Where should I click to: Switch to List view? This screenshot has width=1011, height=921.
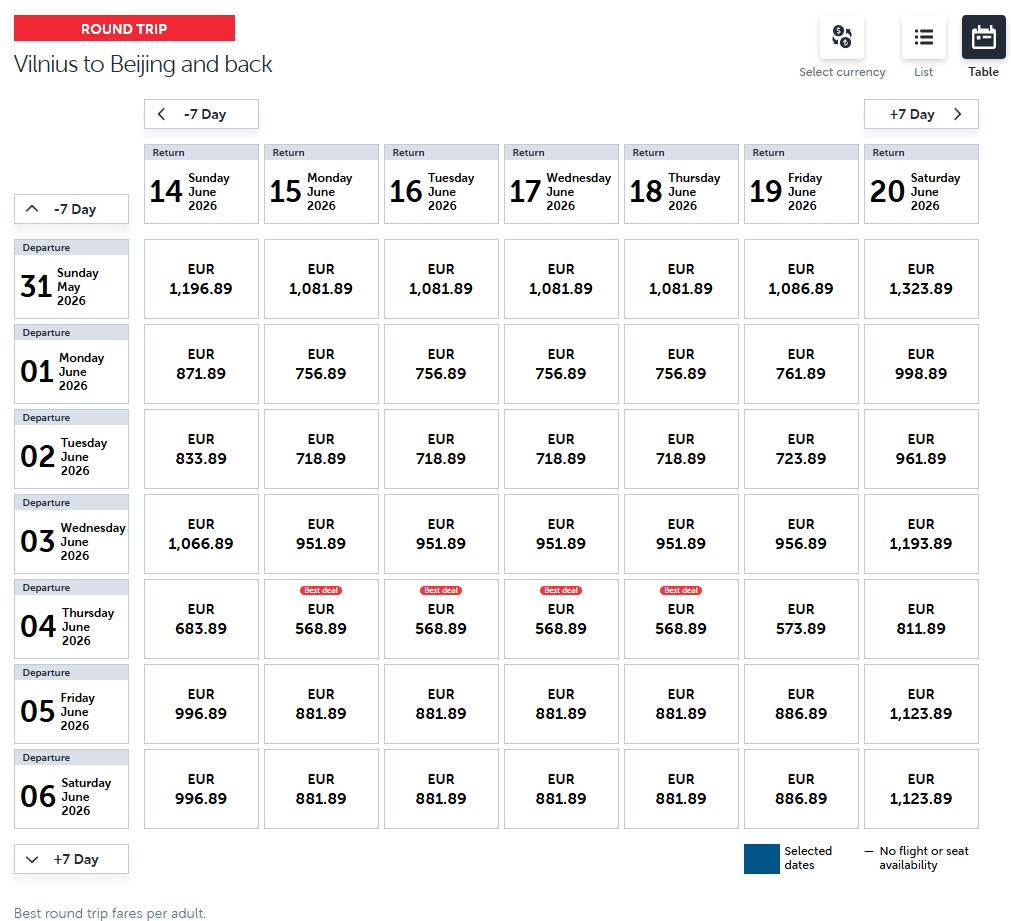[x=923, y=38]
